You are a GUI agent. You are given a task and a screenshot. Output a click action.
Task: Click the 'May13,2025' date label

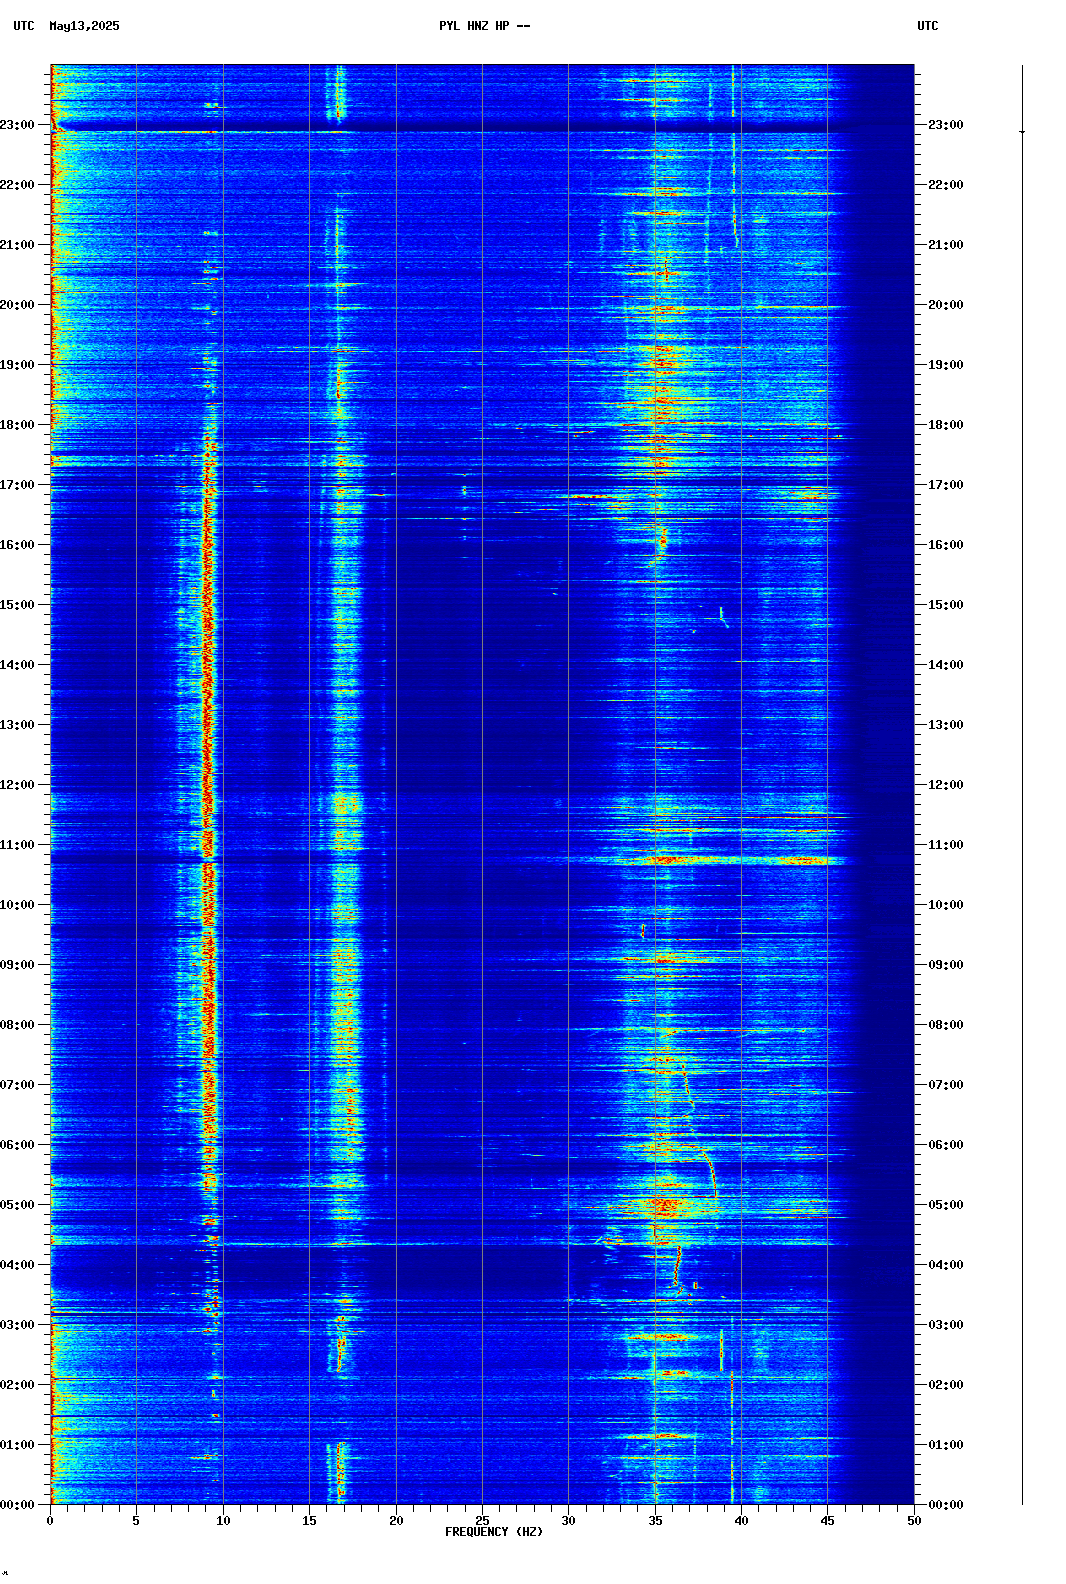click(x=84, y=26)
